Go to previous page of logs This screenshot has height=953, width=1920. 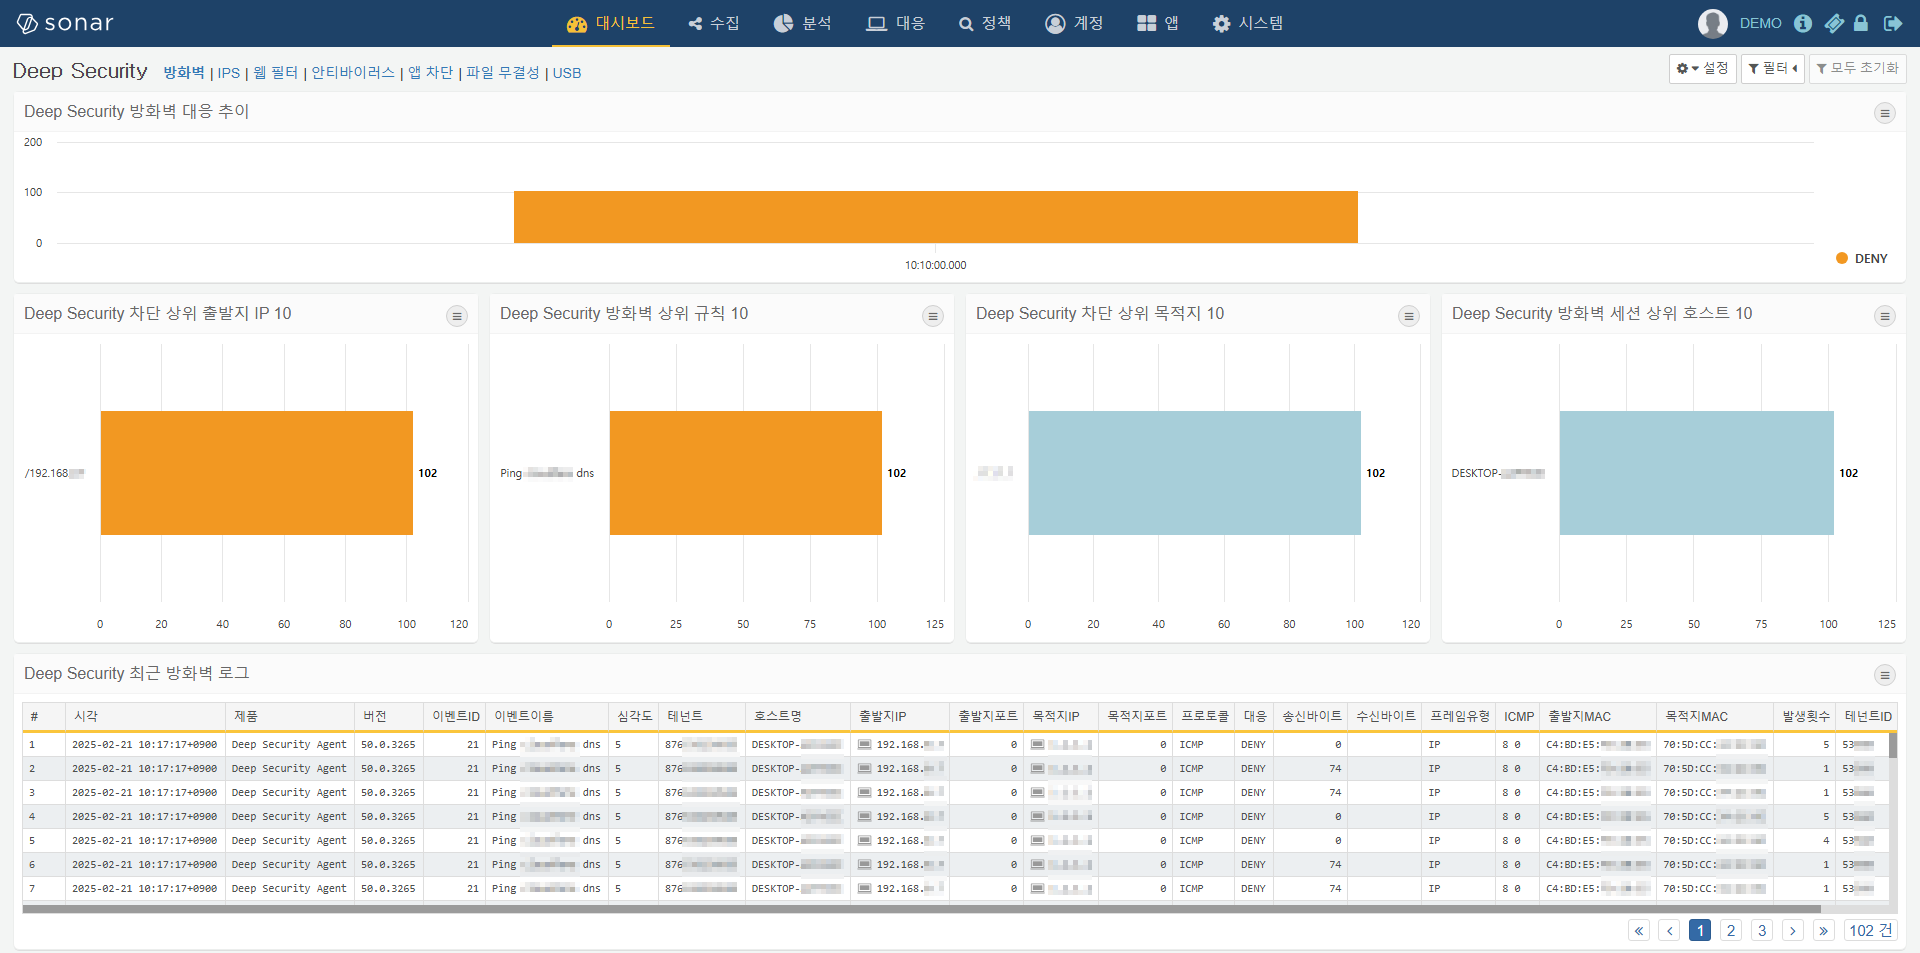pyautogui.click(x=1669, y=930)
